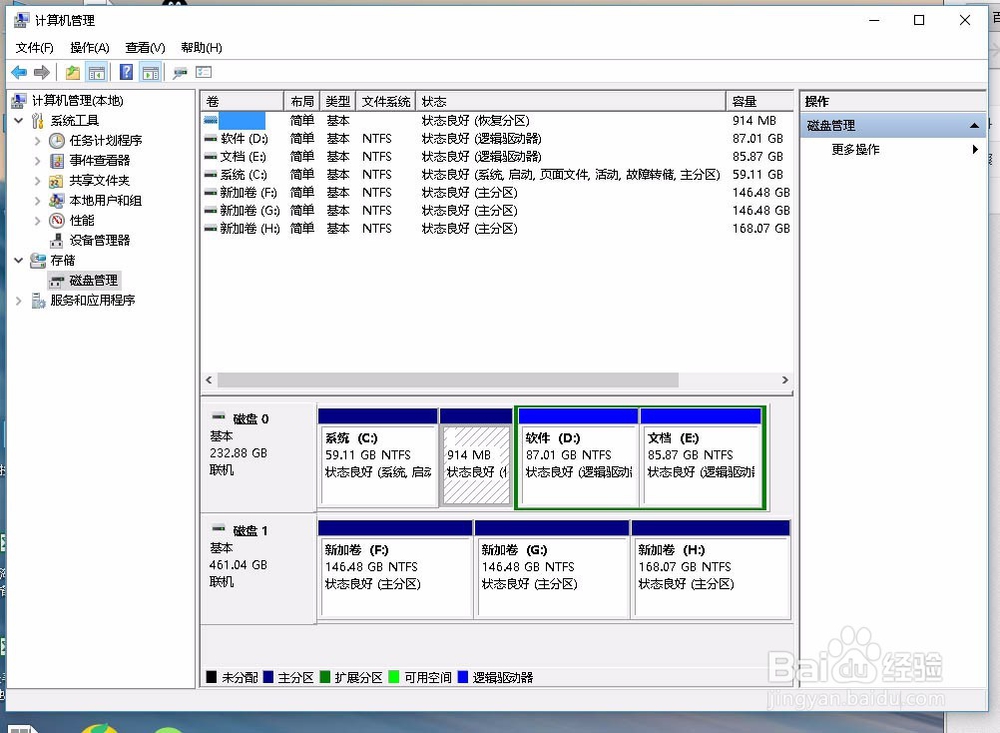Open the 查看(V) menu
The image size is (1000, 733).
145,48
